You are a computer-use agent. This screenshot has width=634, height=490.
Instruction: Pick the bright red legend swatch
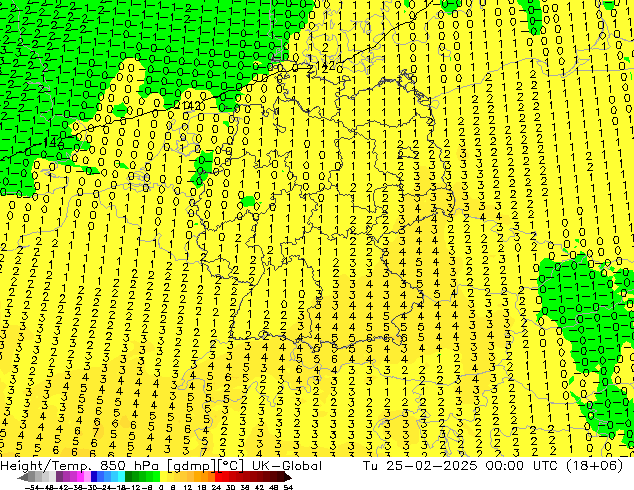pyautogui.click(x=219, y=477)
